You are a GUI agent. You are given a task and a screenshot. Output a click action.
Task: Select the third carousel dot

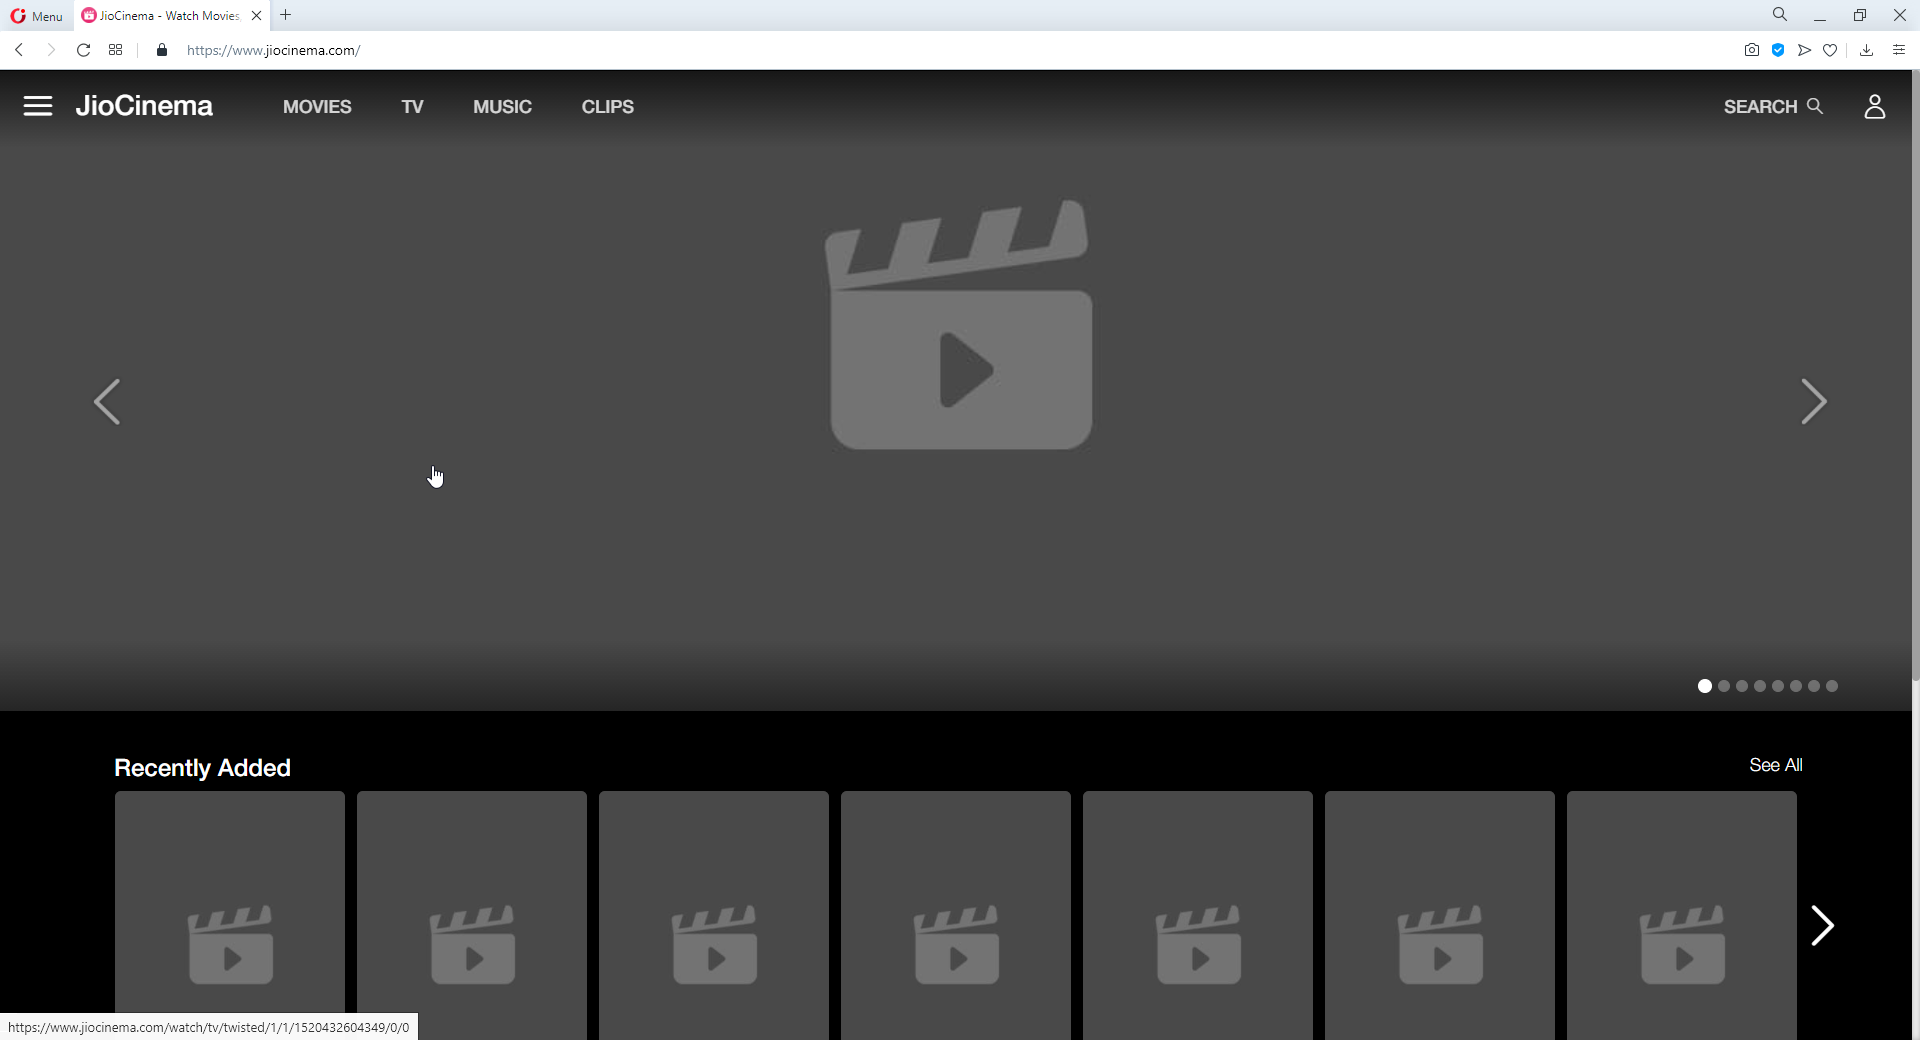[1742, 686]
